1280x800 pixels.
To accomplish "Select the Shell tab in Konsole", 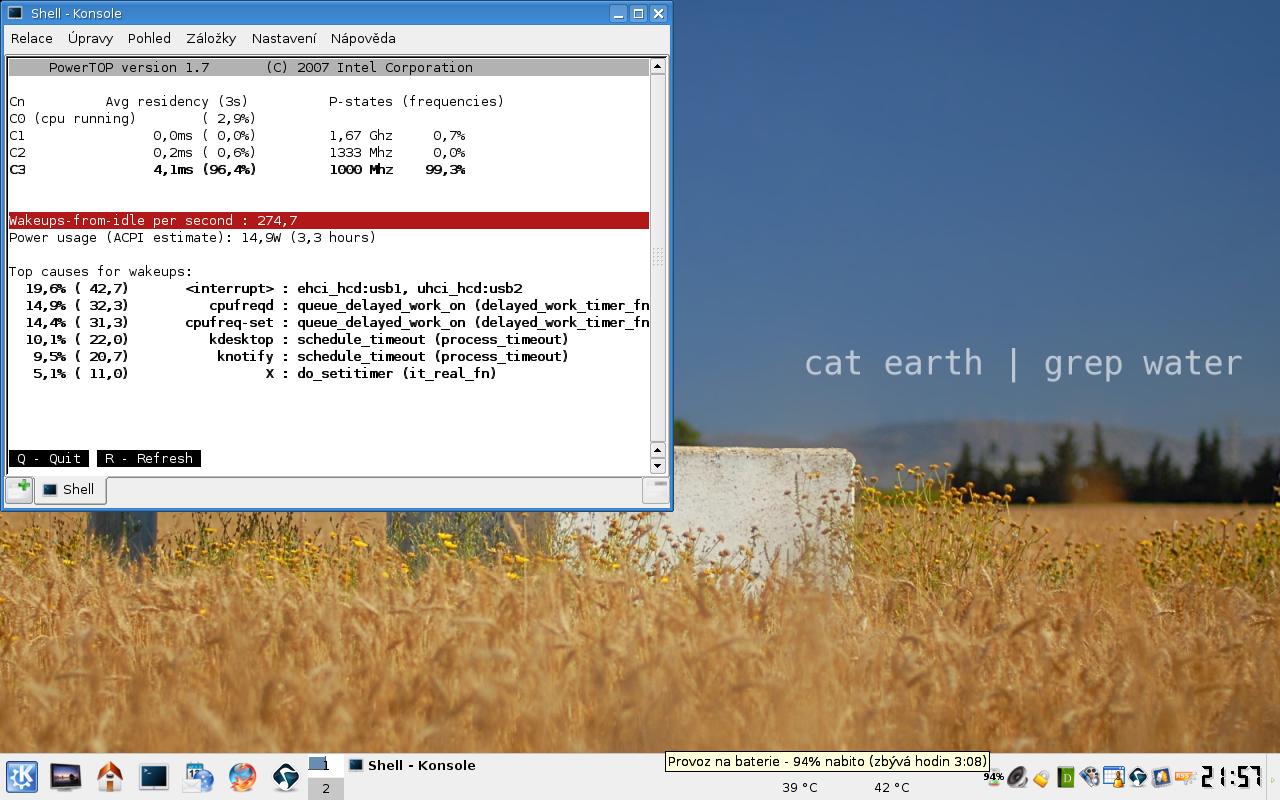I will click(x=70, y=489).
